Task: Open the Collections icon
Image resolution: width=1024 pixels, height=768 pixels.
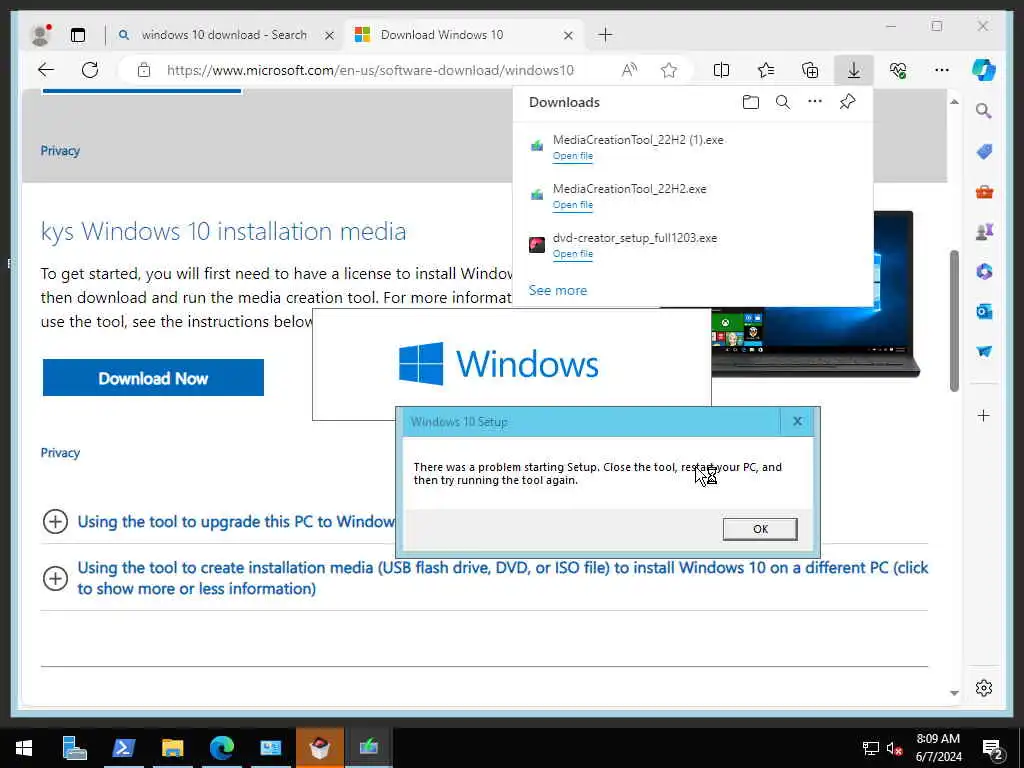Action: coord(810,70)
